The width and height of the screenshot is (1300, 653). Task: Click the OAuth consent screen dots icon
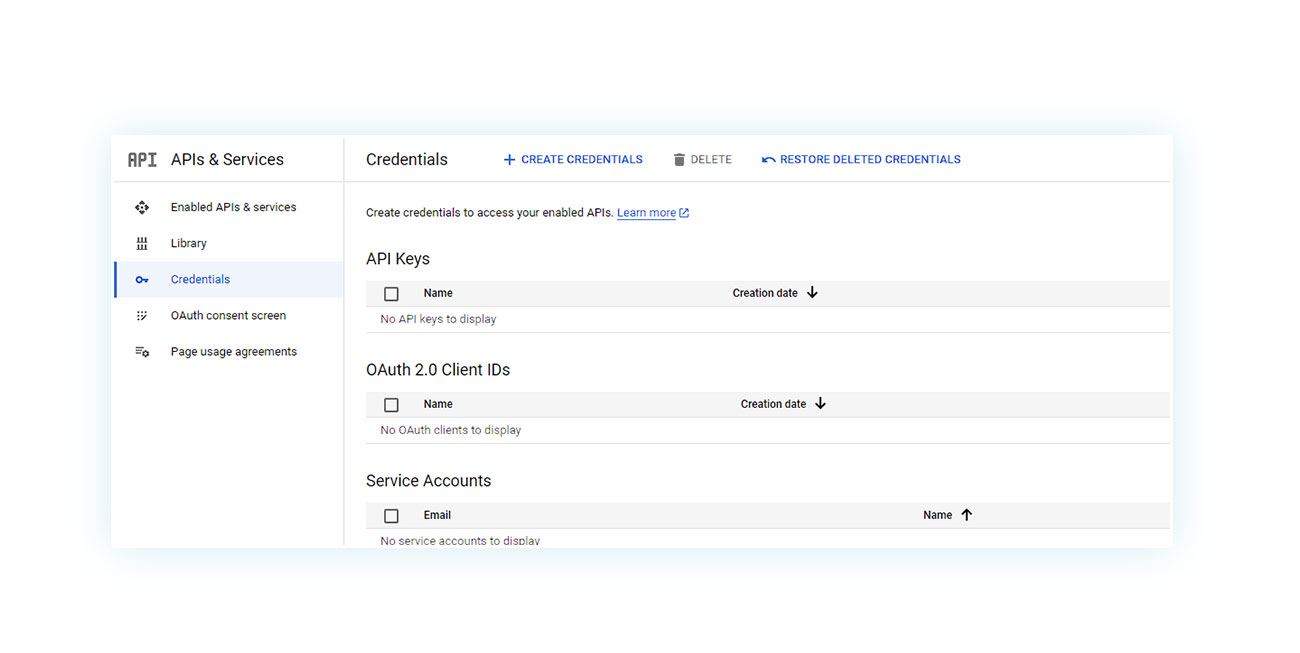(142, 315)
